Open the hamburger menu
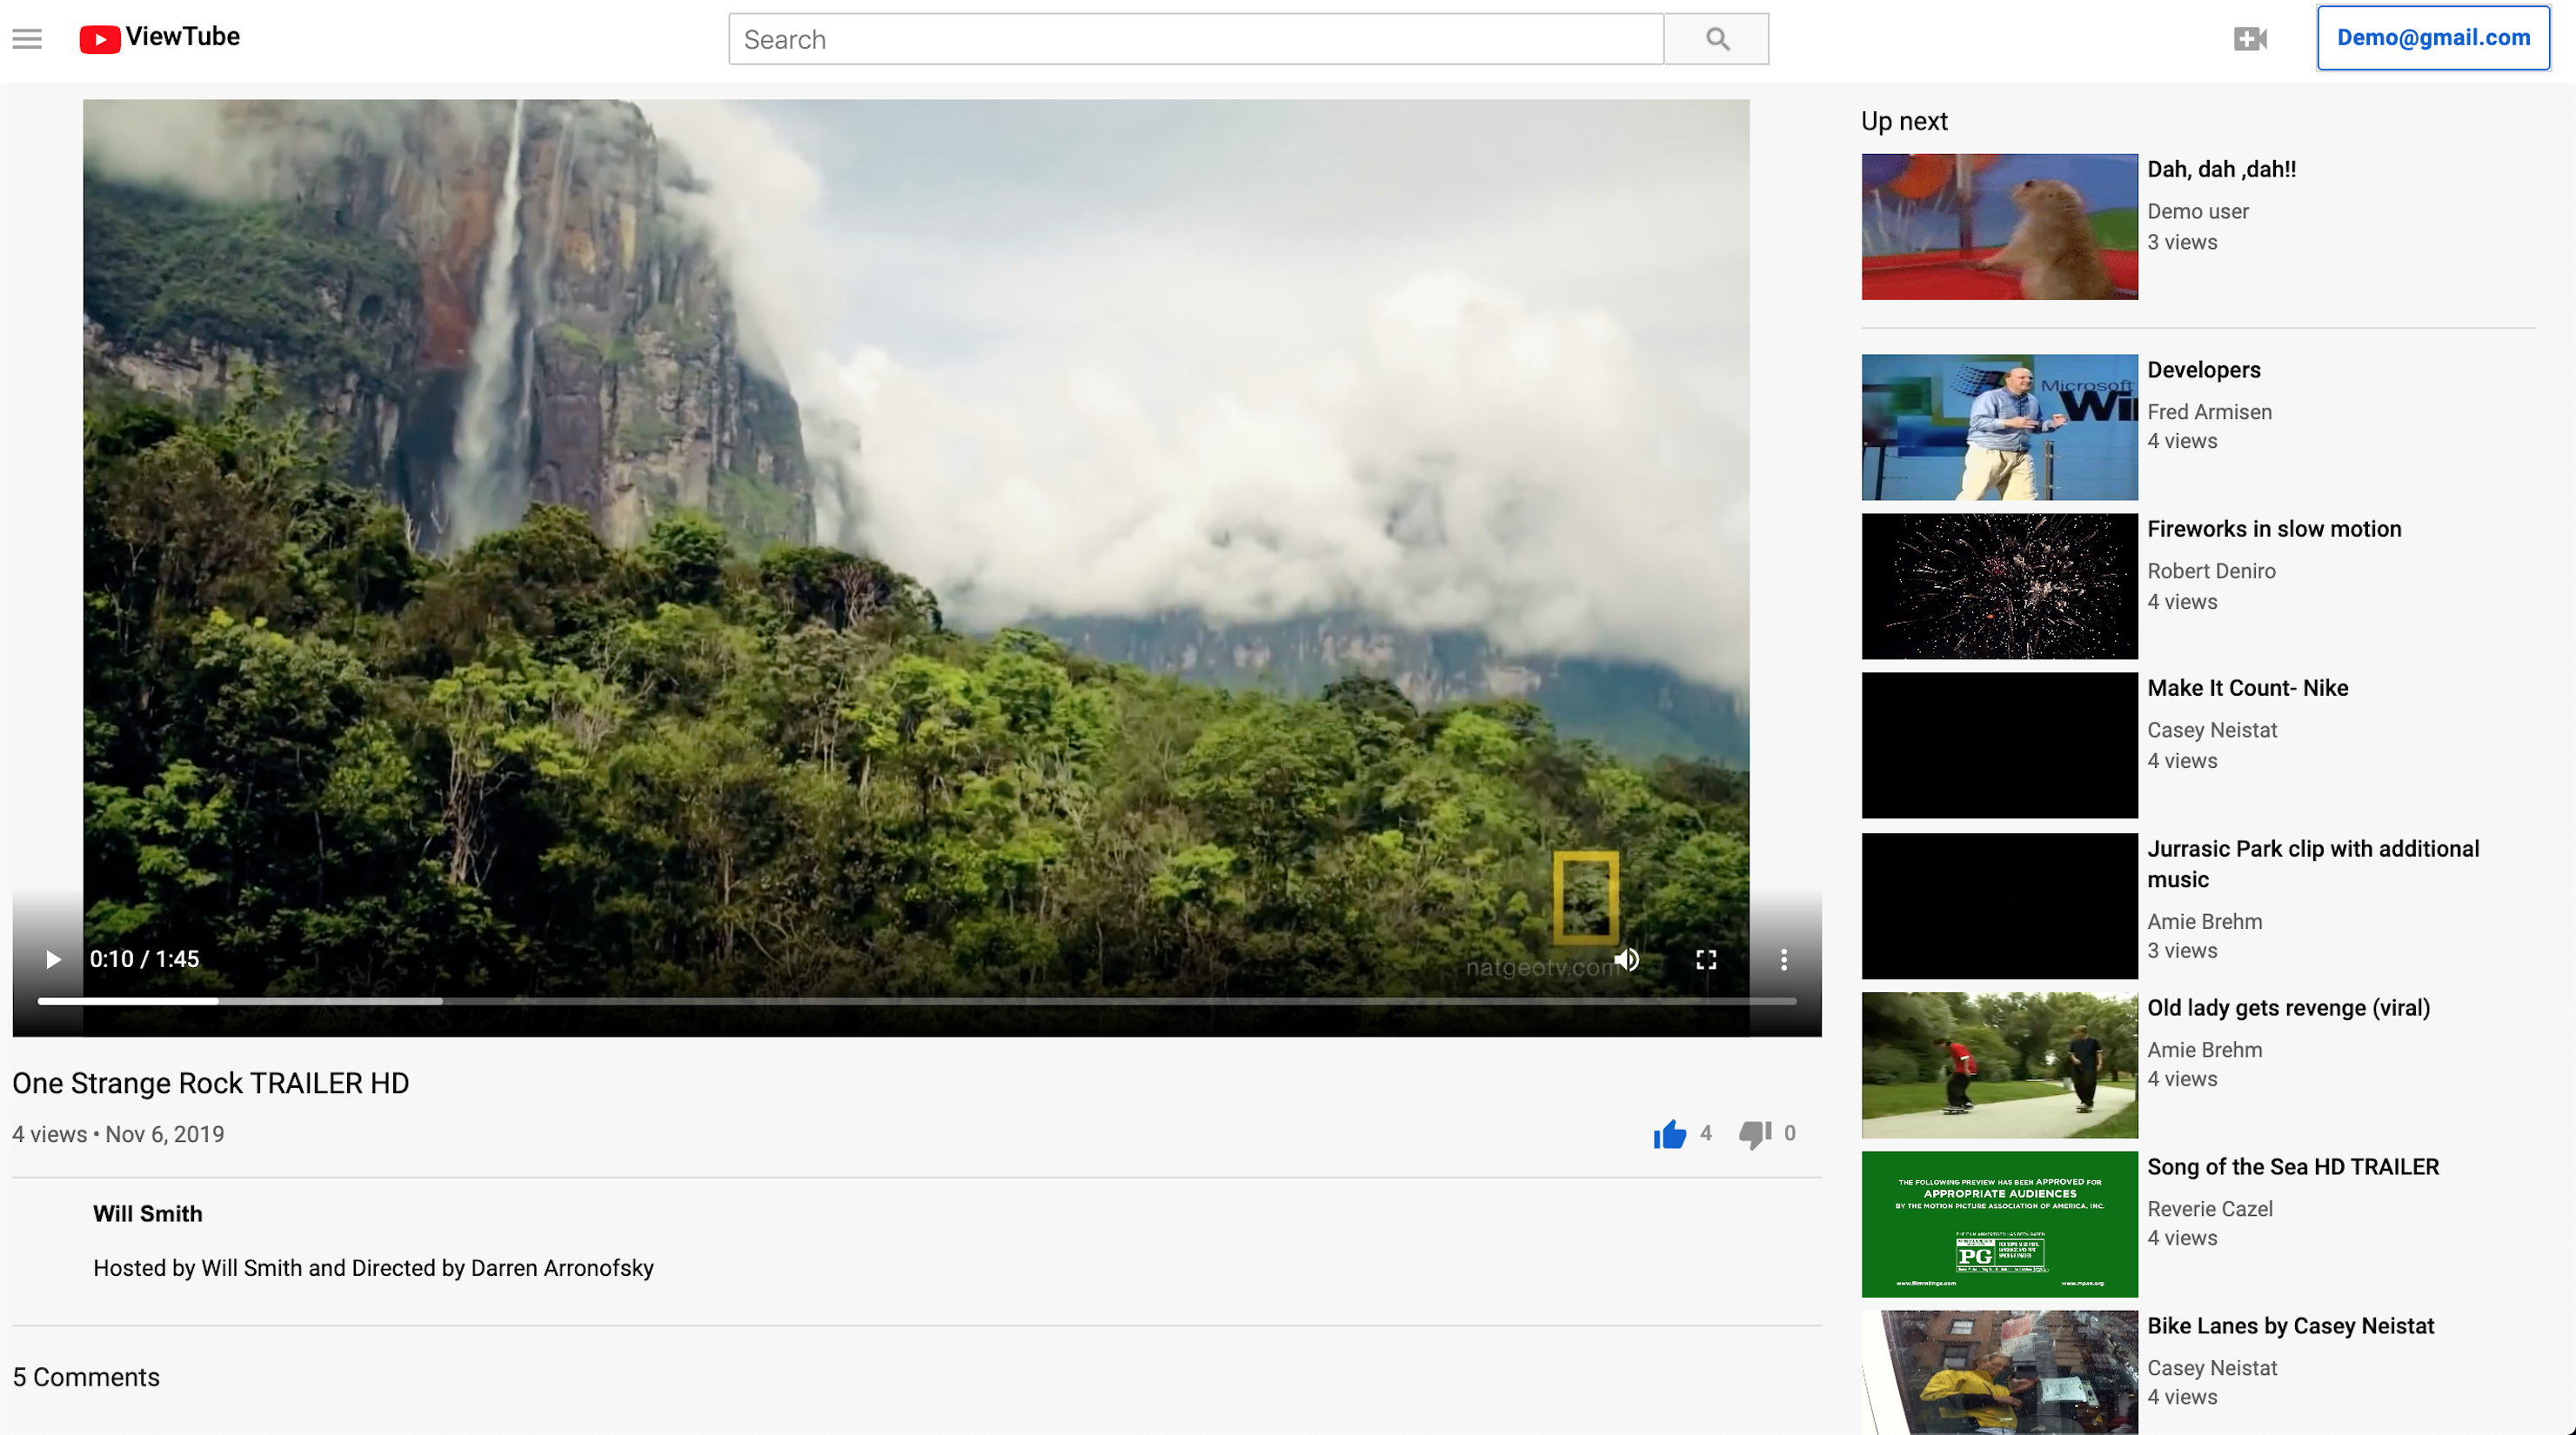Image resolution: width=2576 pixels, height=1435 pixels. [27, 39]
